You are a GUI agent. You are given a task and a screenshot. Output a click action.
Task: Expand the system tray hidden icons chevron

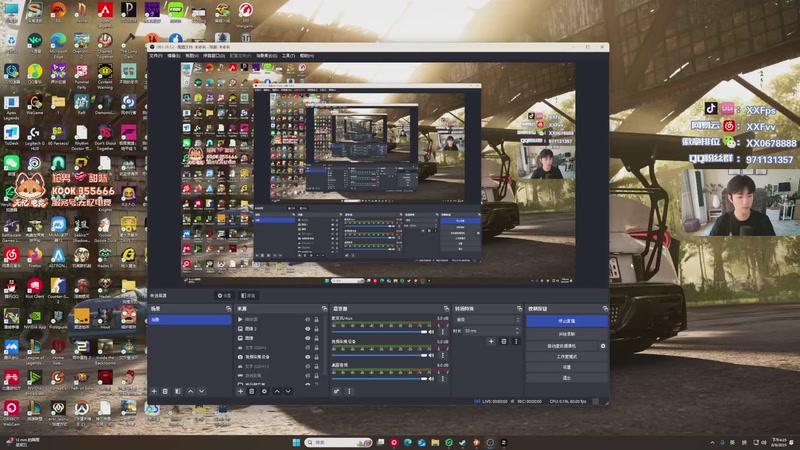point(712,442)
